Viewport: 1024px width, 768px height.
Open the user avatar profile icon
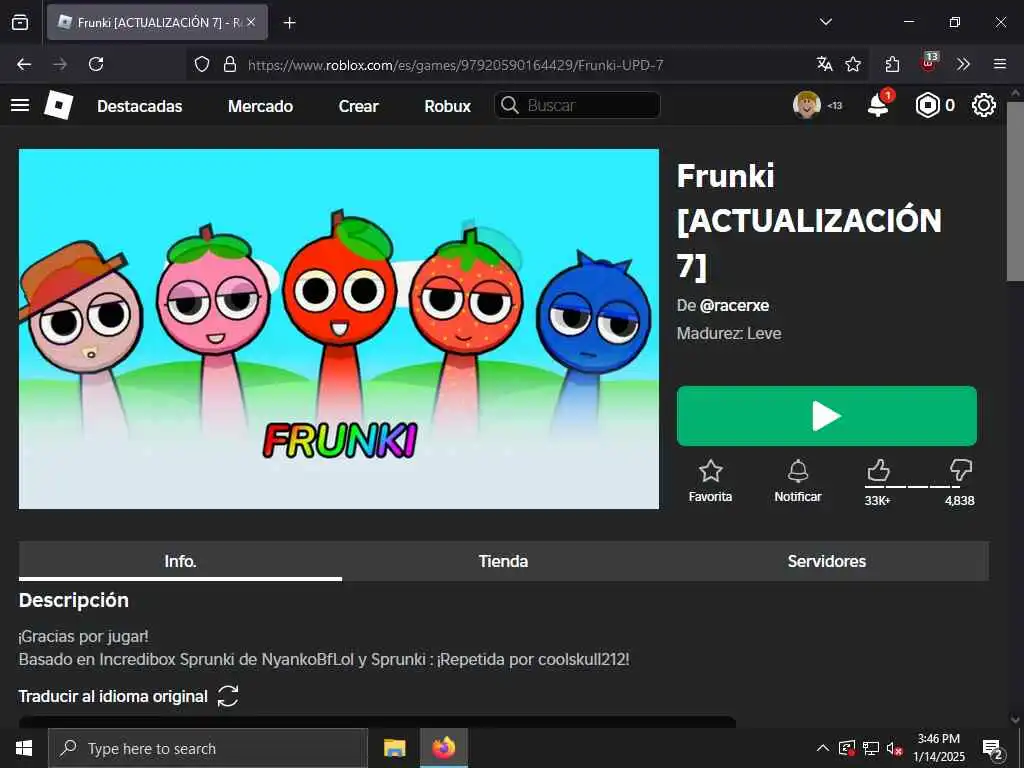tap(807, 105)
